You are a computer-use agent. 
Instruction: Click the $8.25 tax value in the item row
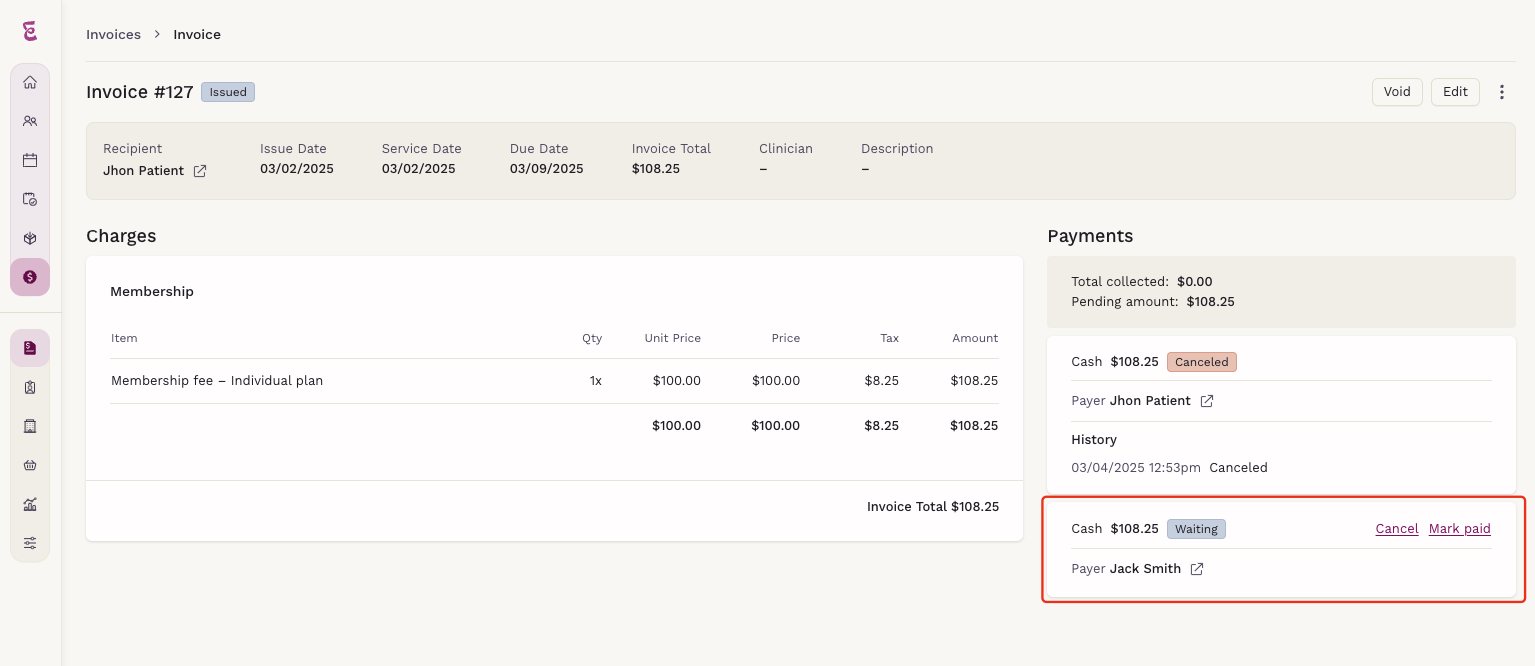pyautogui.click(x=882, y=381)
